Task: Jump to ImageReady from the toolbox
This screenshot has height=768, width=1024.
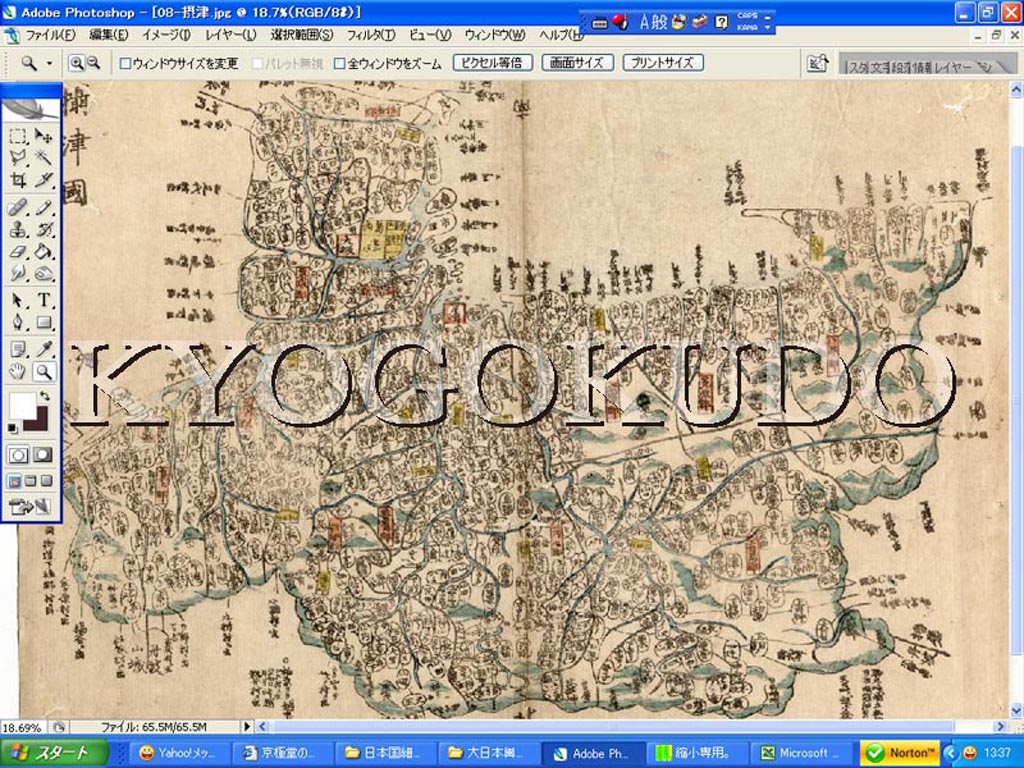Action: [x=31, y=505]
